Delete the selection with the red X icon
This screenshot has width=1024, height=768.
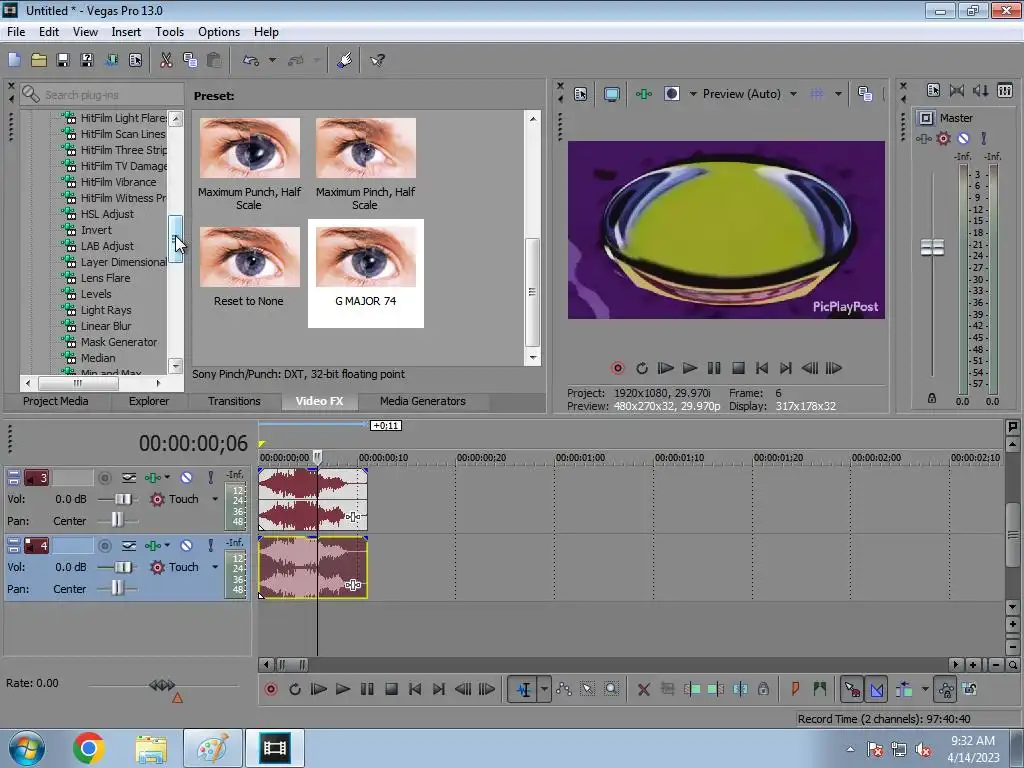point(643,689)
